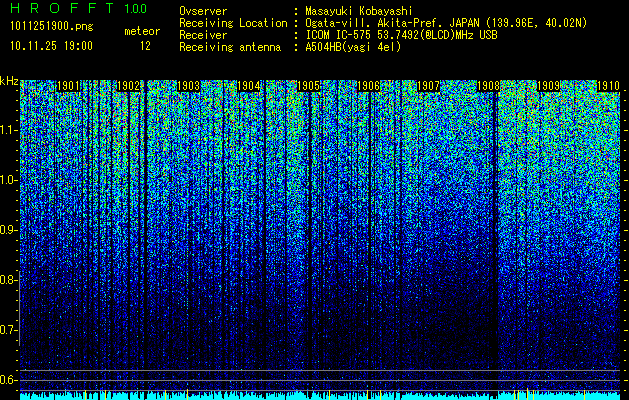629x400 pixels.
Task: Click the 1902 time marker
Action: 128,86
